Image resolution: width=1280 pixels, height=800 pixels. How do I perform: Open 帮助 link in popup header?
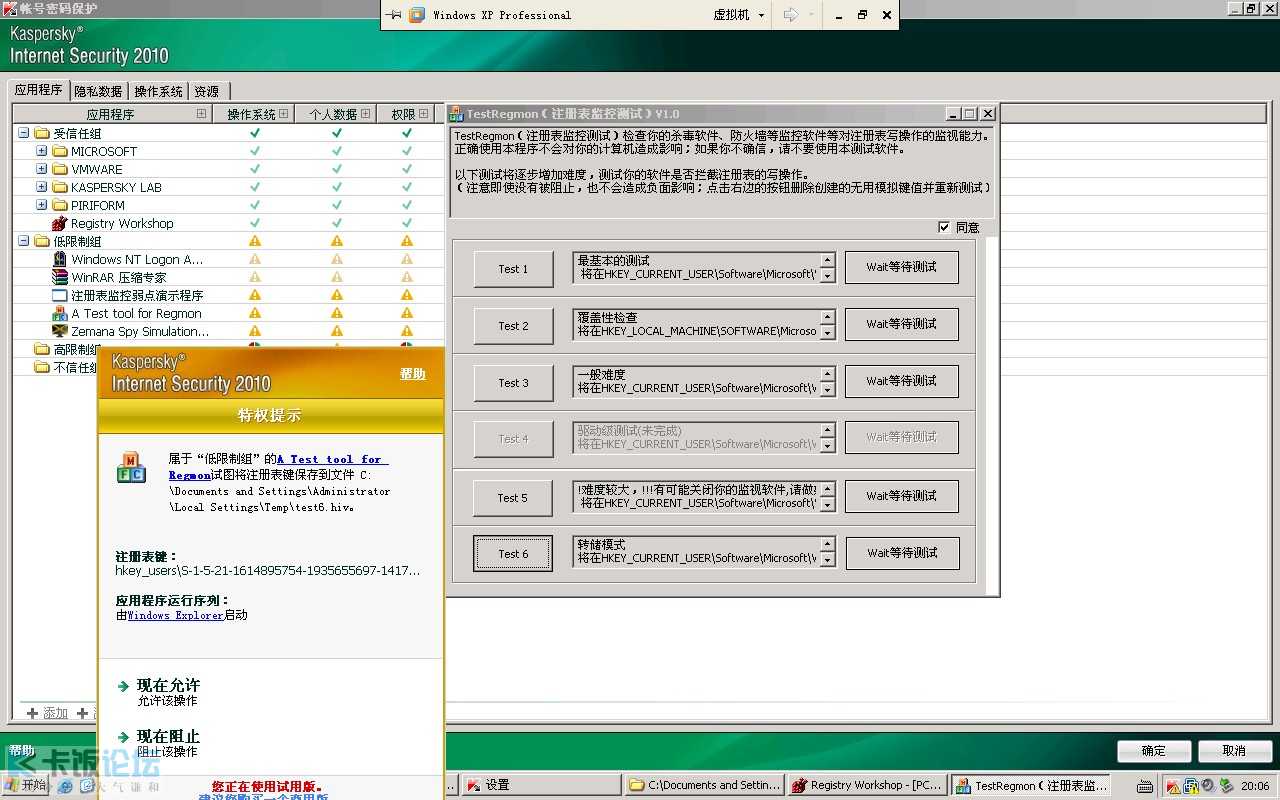point(413,374)
